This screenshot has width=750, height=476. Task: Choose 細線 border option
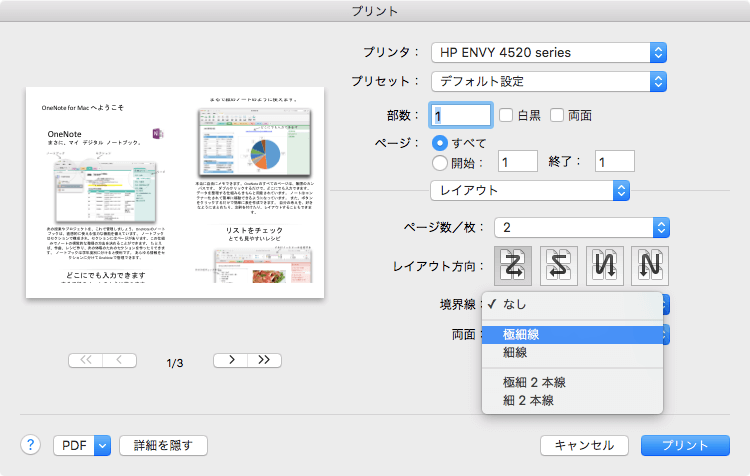pos(572,353)
